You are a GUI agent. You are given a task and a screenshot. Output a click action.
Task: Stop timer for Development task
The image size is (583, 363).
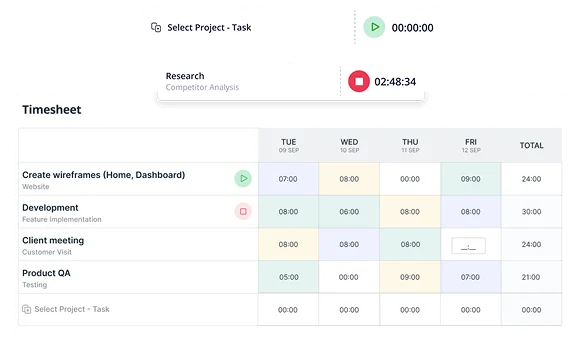click(243, 211)
